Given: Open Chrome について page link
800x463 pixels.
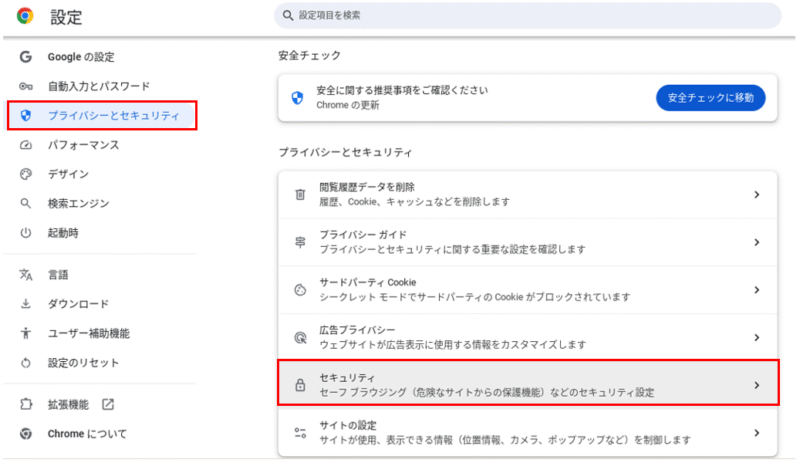Looking at the screenshot, I should pyautogui.click(x=87, y=434).
